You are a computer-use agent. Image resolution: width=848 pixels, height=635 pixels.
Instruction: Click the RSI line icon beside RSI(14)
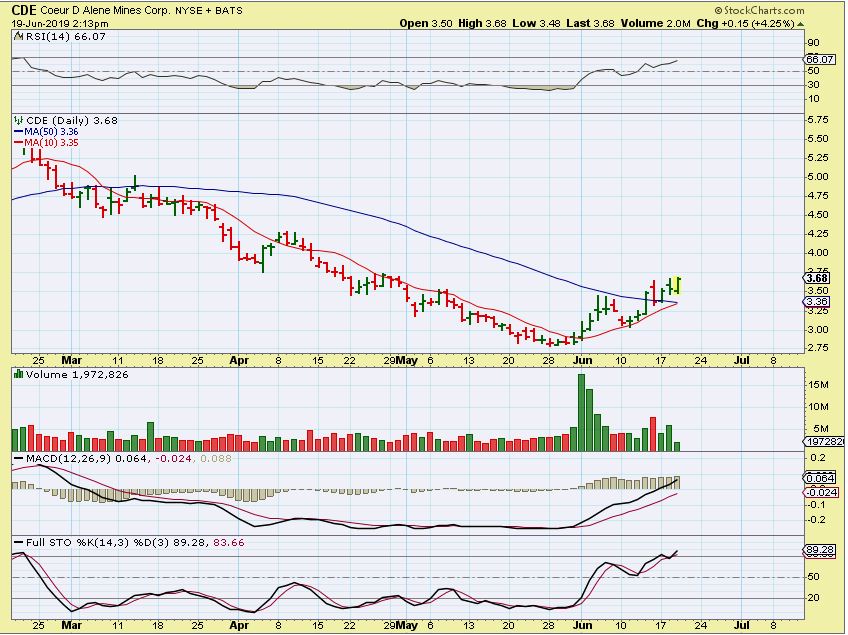coord(18,36)
